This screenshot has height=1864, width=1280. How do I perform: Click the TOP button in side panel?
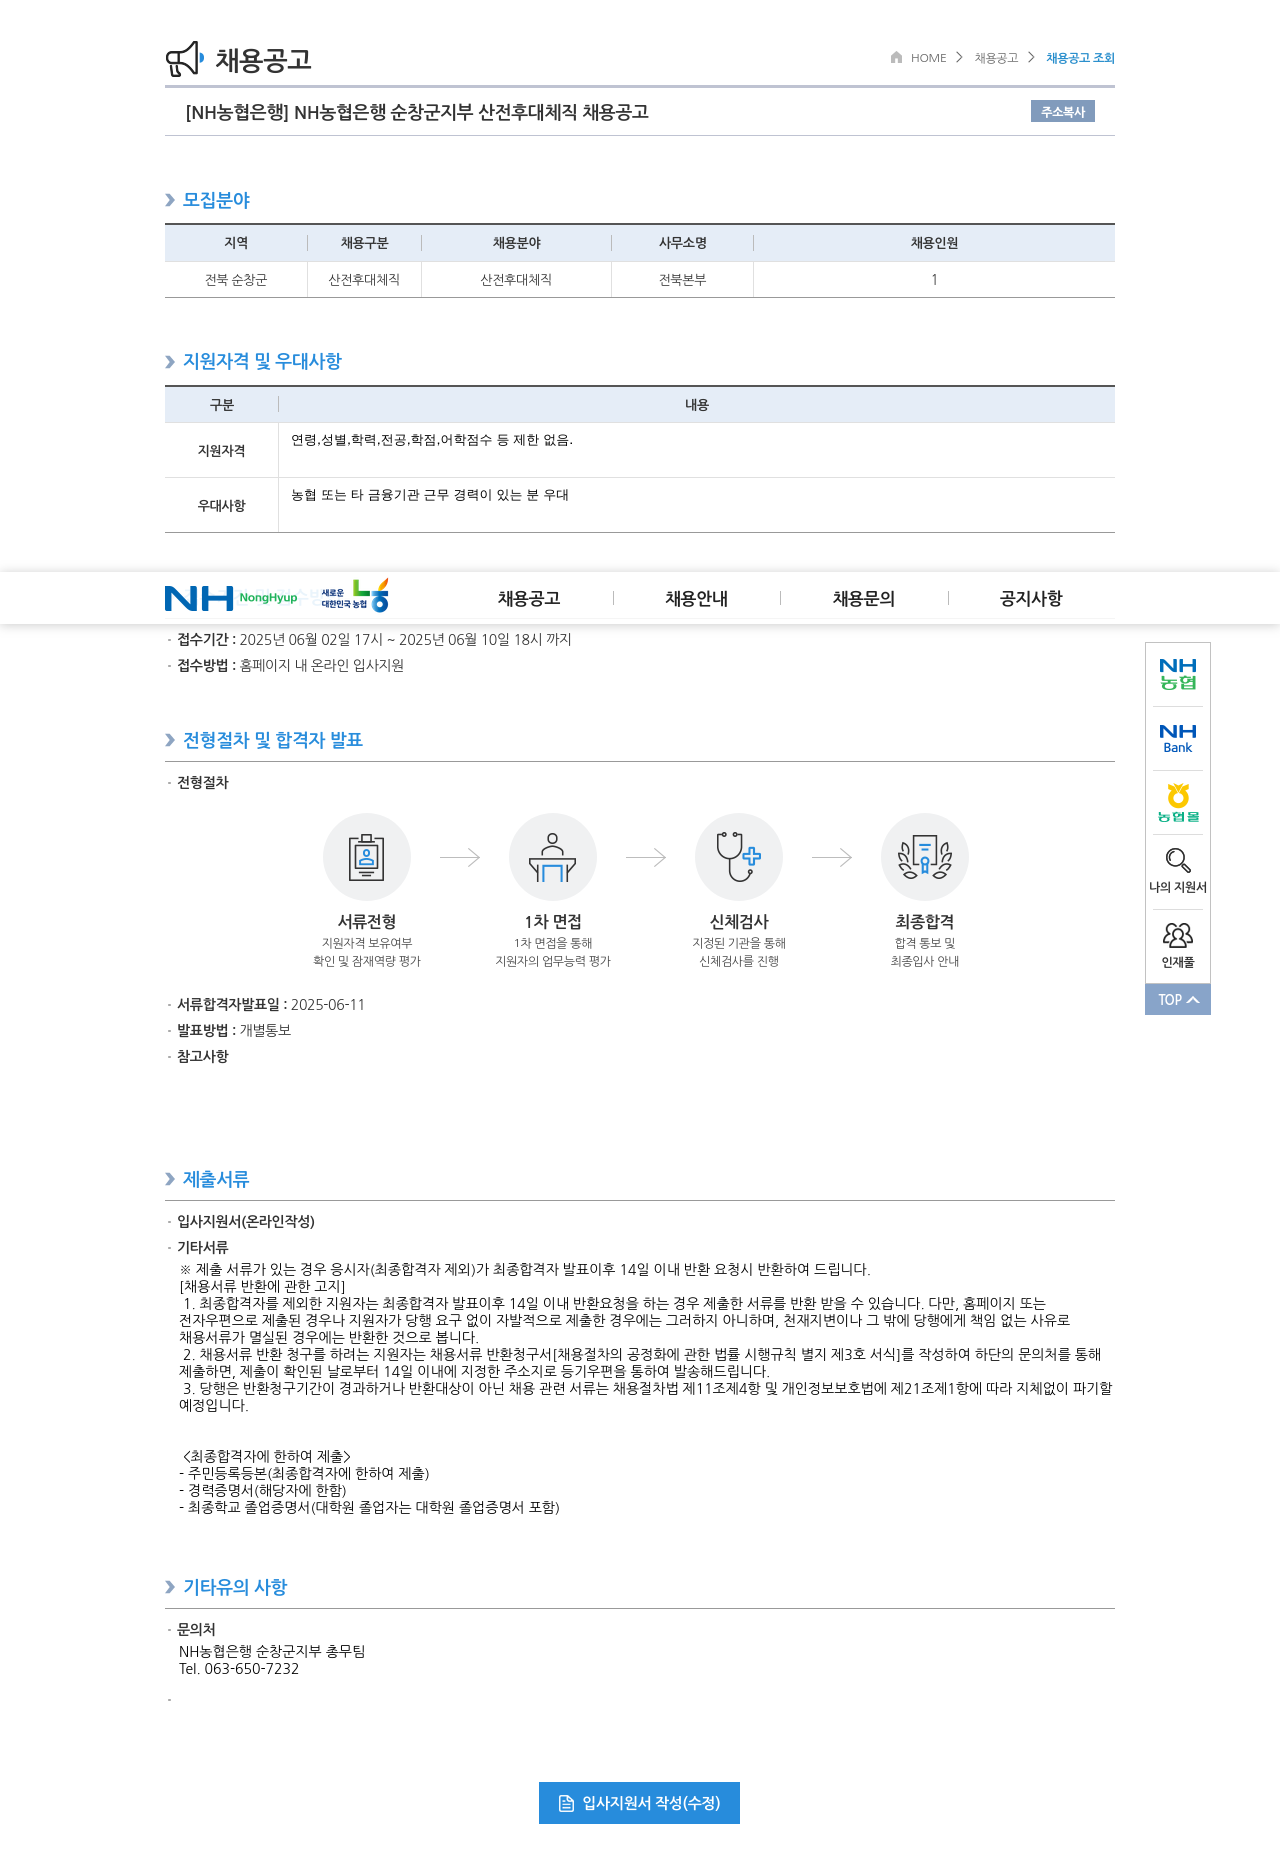coord(1178,999)
